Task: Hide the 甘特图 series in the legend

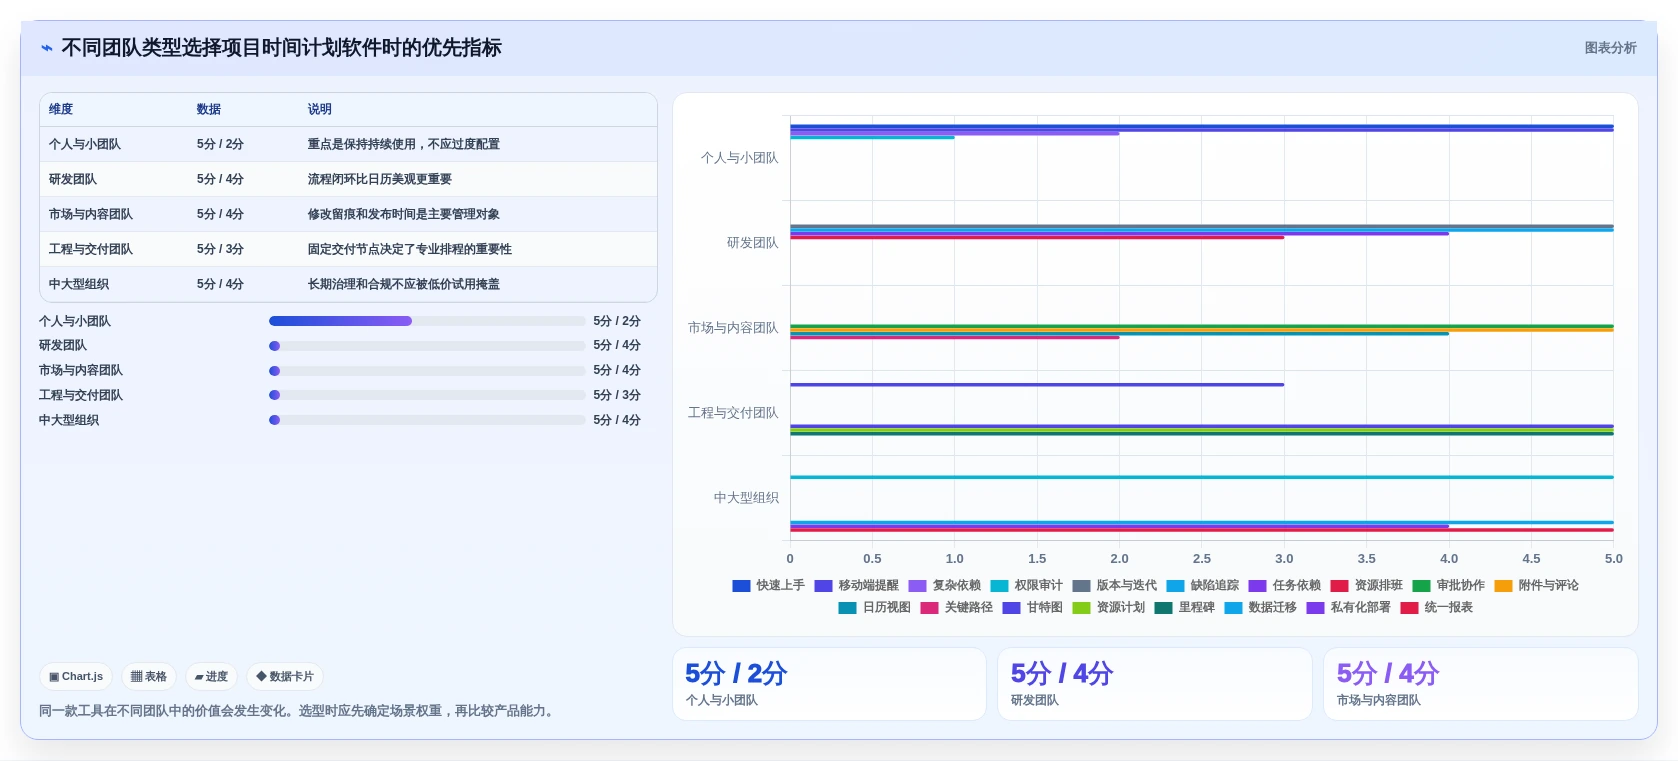Action: (x=1032, y=608)
